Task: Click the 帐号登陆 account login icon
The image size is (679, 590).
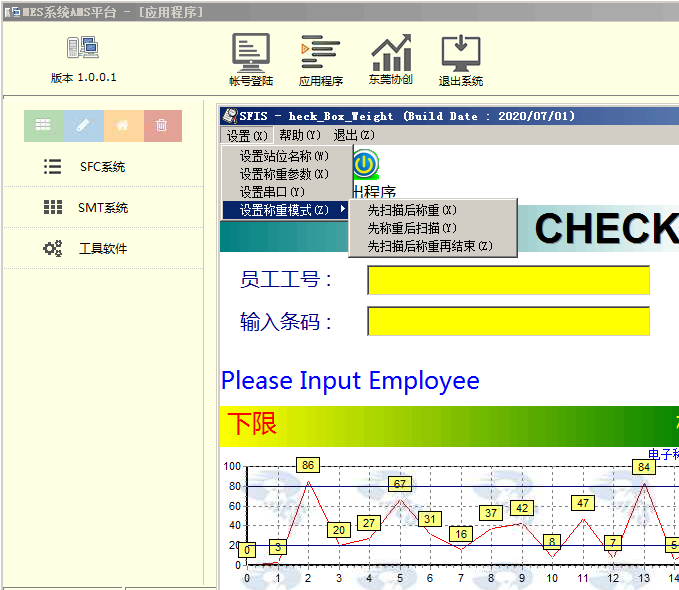Action: pos(250,58)
